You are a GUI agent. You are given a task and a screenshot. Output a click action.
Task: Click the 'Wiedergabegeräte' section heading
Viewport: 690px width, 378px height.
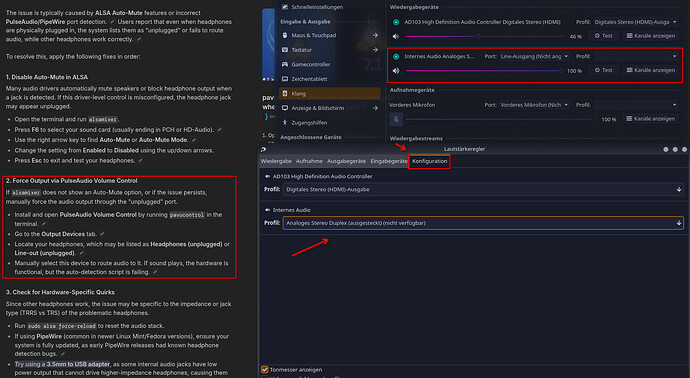(414, 7)
